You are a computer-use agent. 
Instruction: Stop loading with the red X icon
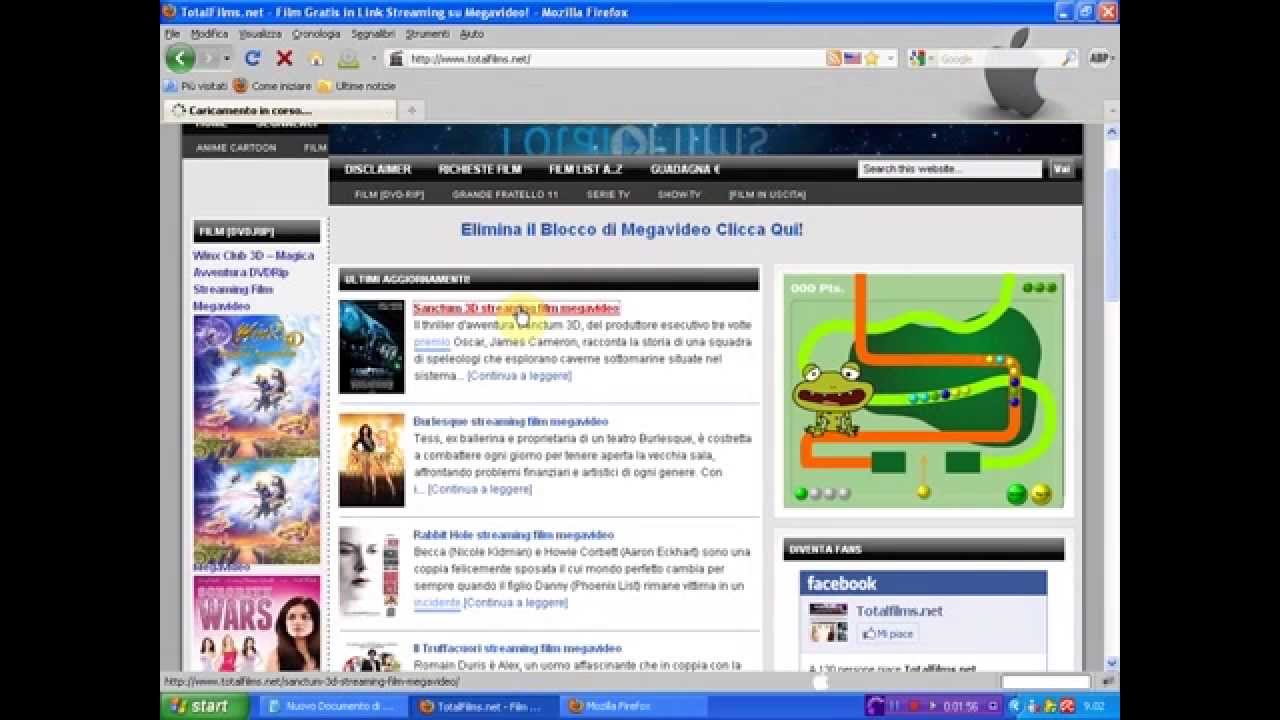pos(284,58)
